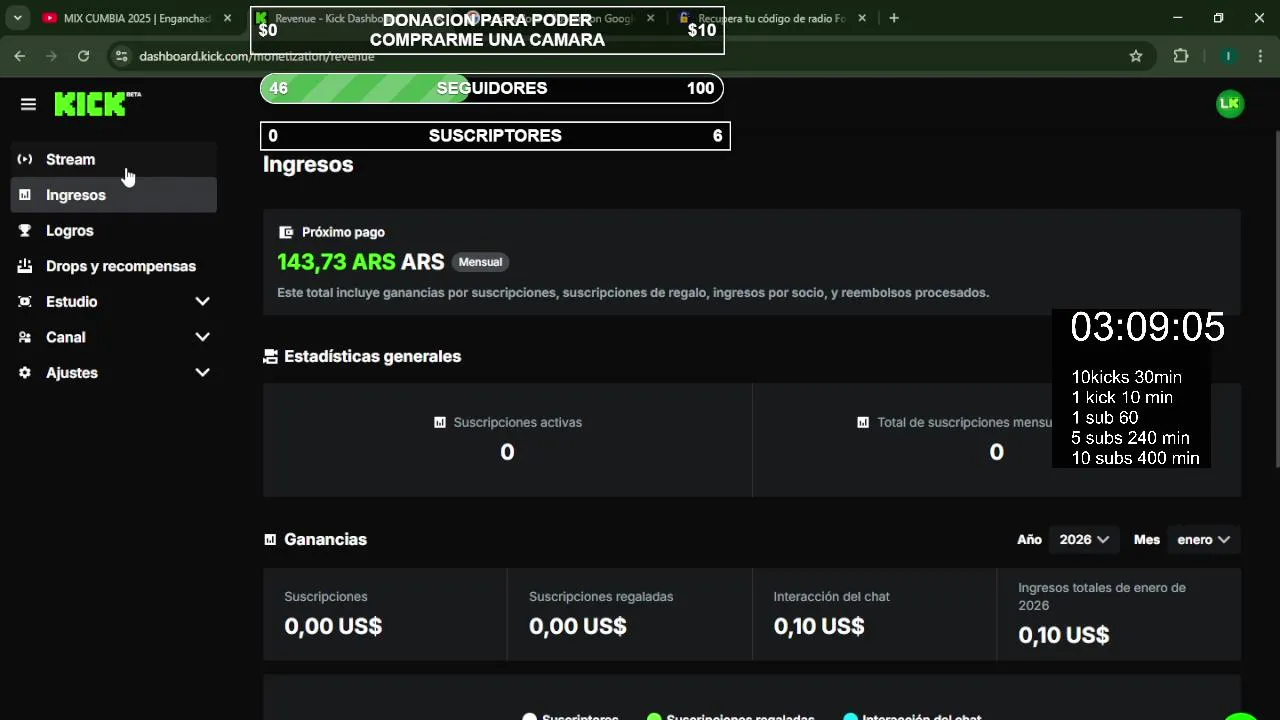Click the Total de suscripciones icon
The width and height of the screenshot is (1280, 720).
click(x=863, y=422)
